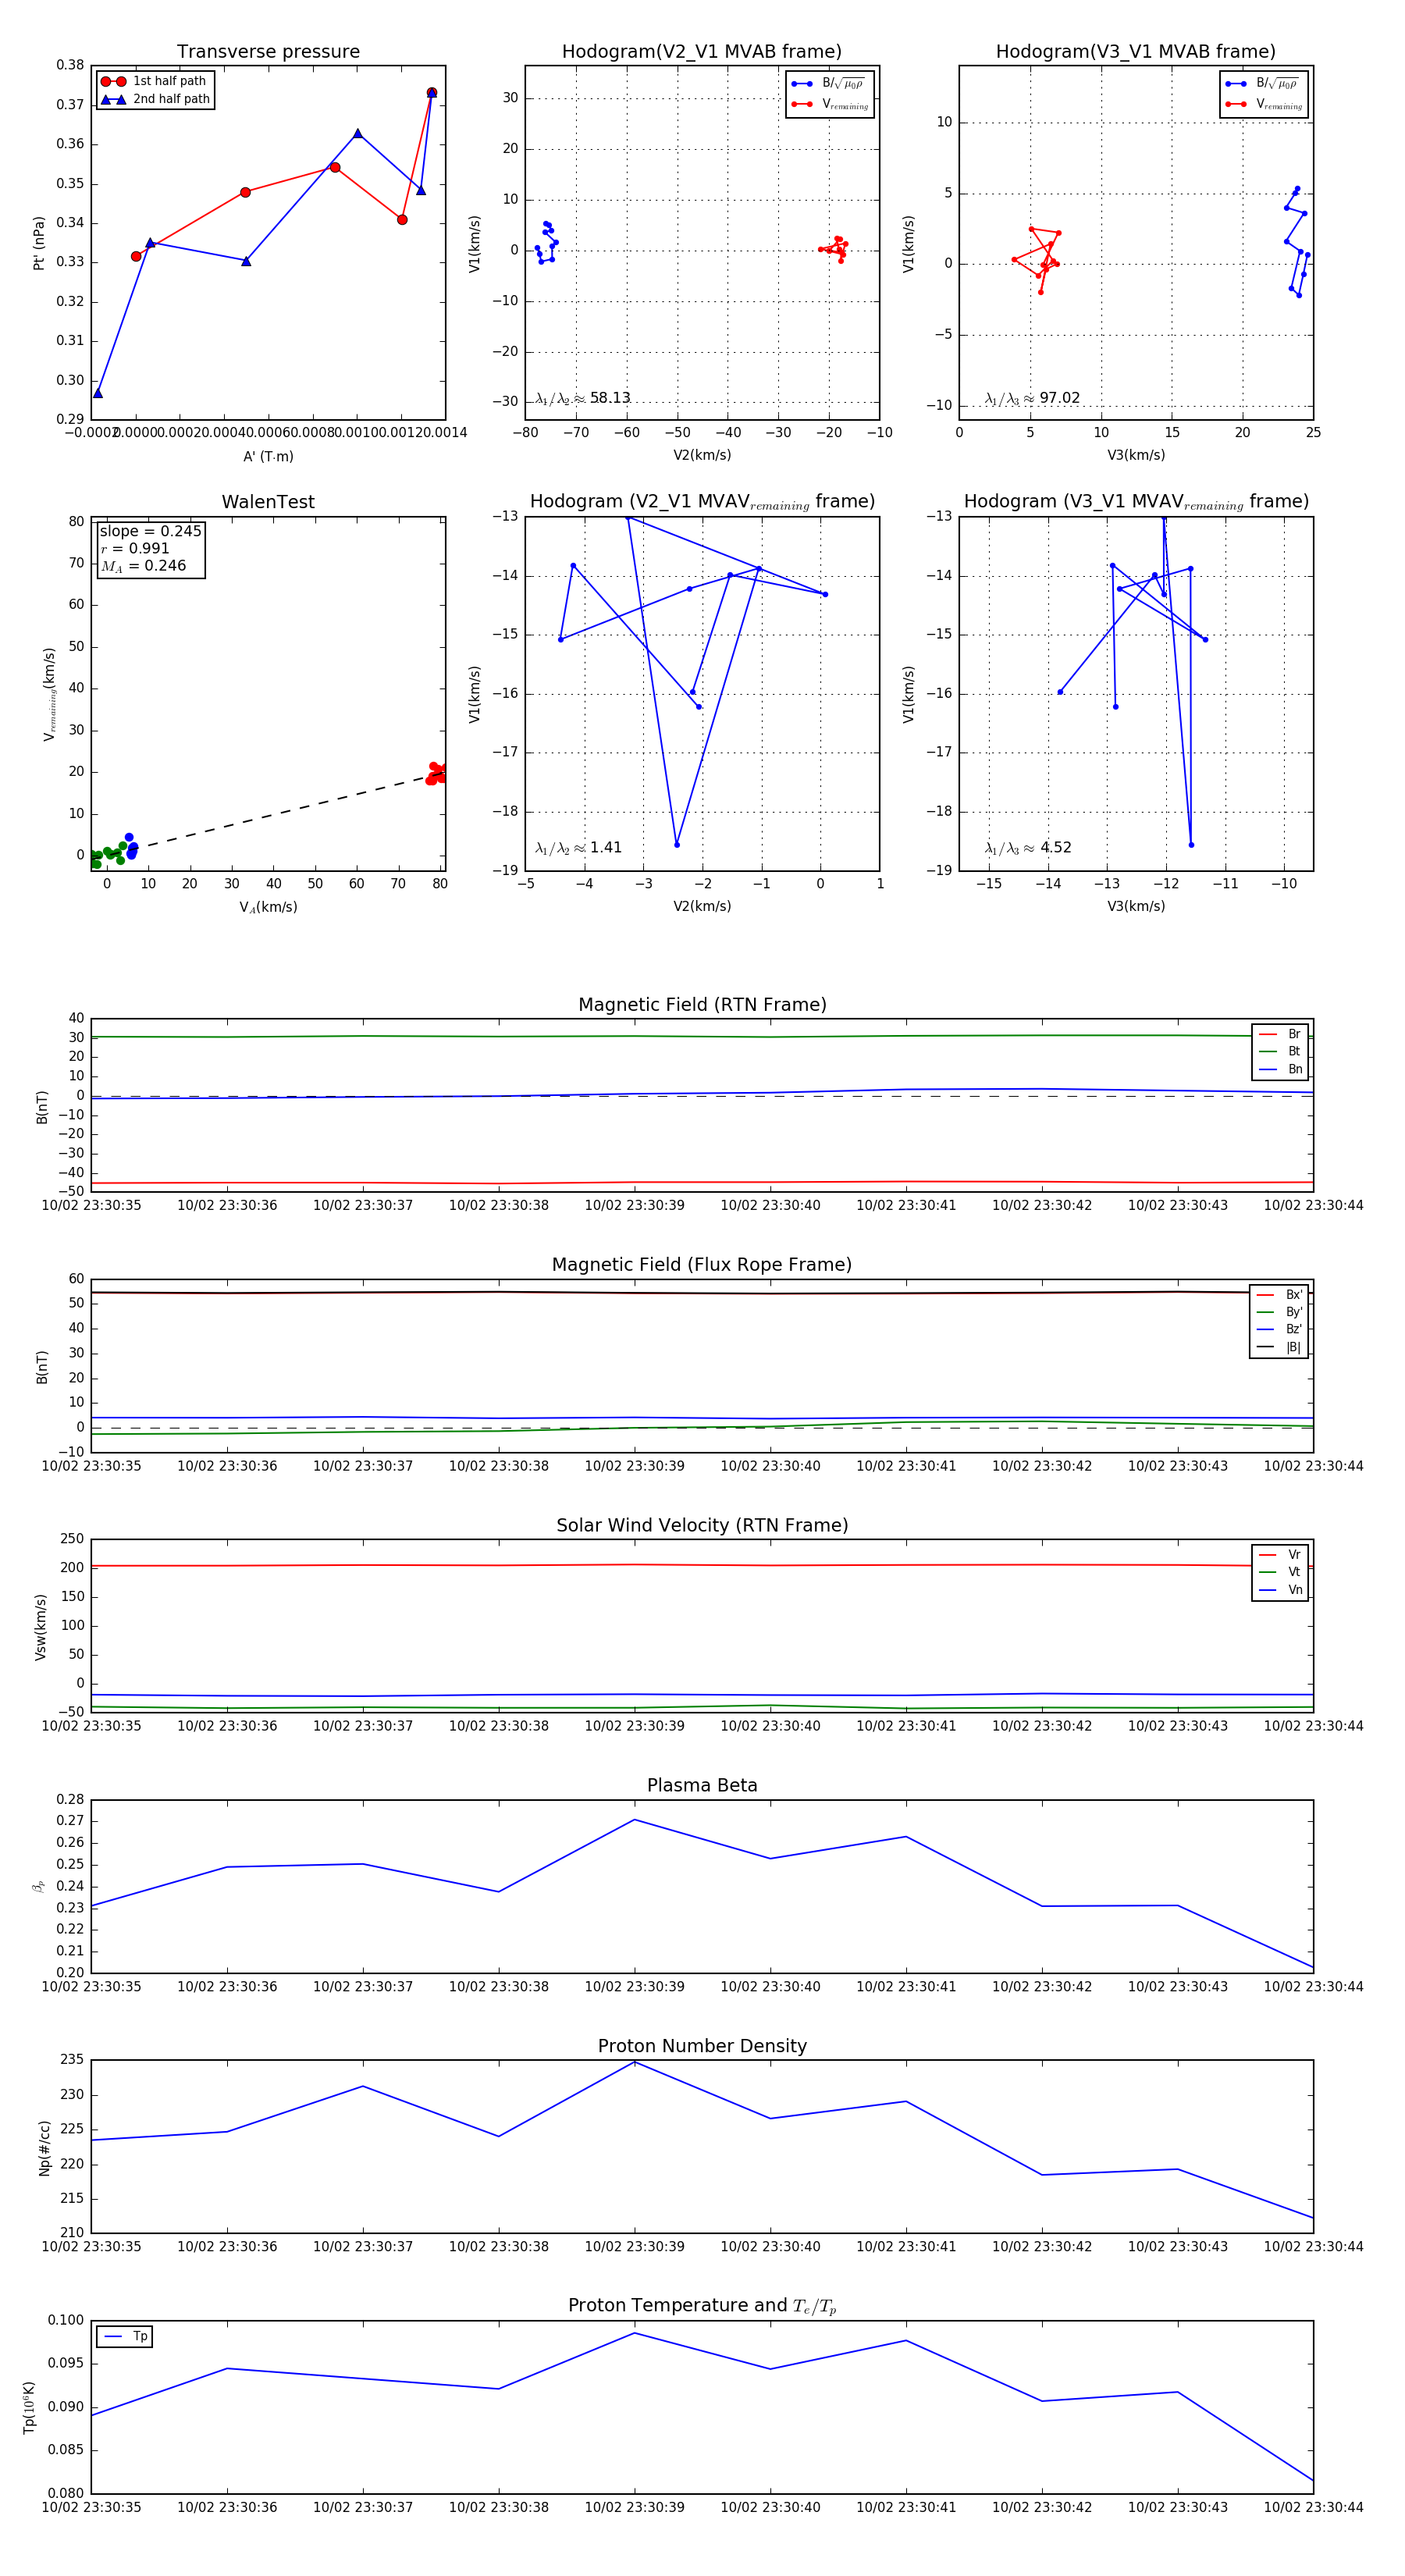The width and height of the screenshot is (1405, 2576).
Task: Click the WalenTest slope = 0.245 annotation box
Action: (150, 548)
